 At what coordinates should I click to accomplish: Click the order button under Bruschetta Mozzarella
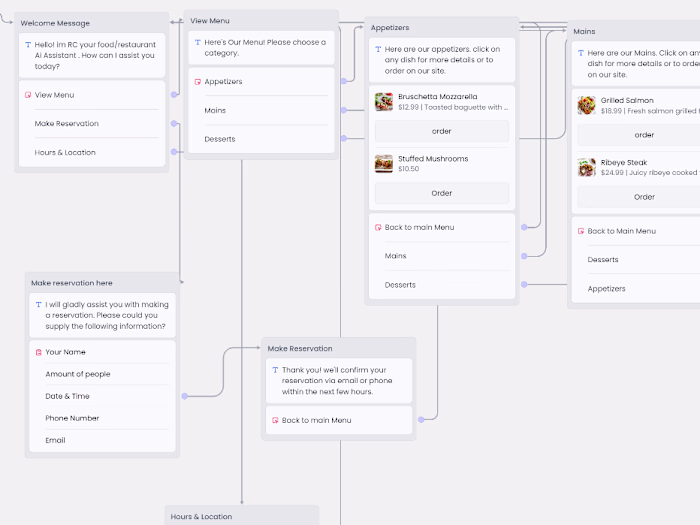click(x=442, y=131)
